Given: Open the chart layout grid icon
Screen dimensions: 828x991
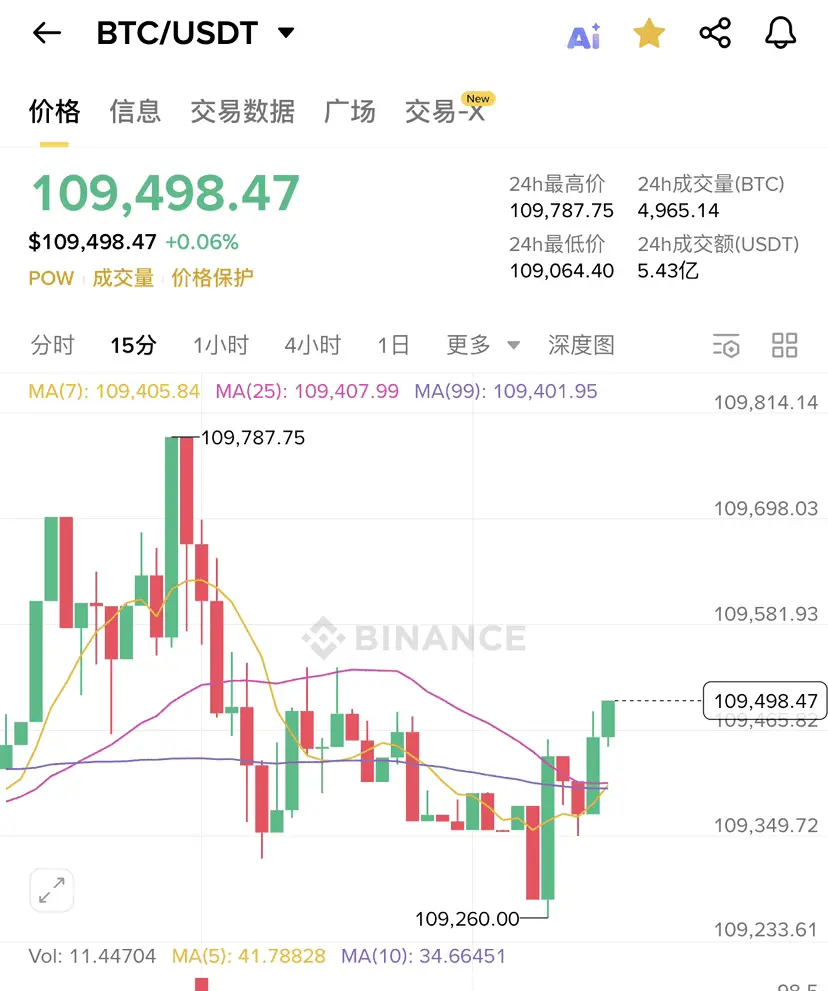Looking at the screenshot, I should click(784, 345).
